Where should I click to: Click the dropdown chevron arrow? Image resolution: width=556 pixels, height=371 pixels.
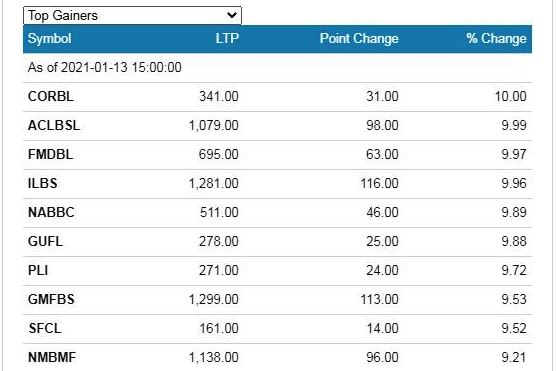point(232,15)
